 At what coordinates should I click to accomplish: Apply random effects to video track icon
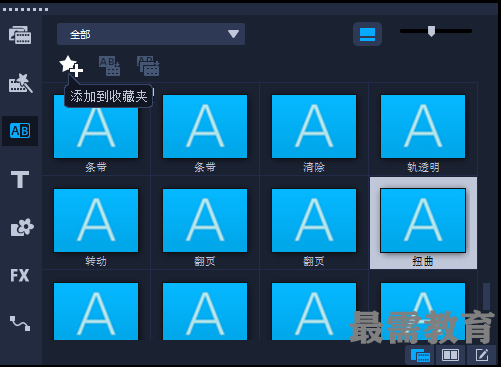click(148, 66)
